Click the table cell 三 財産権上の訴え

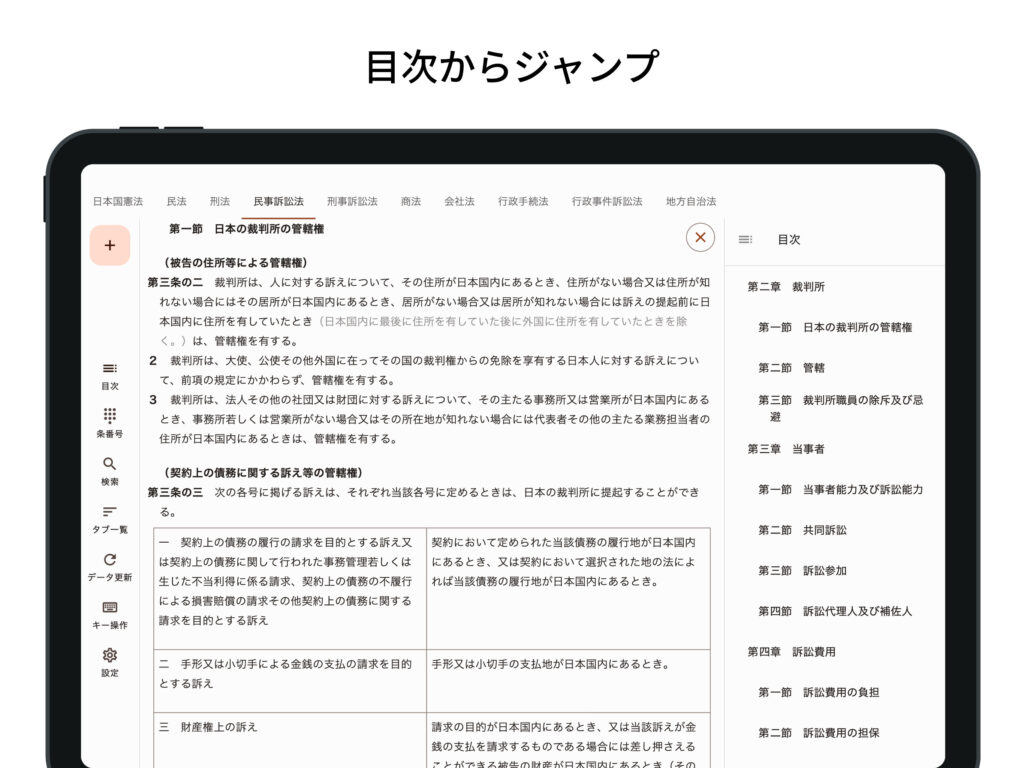point(290,740)
